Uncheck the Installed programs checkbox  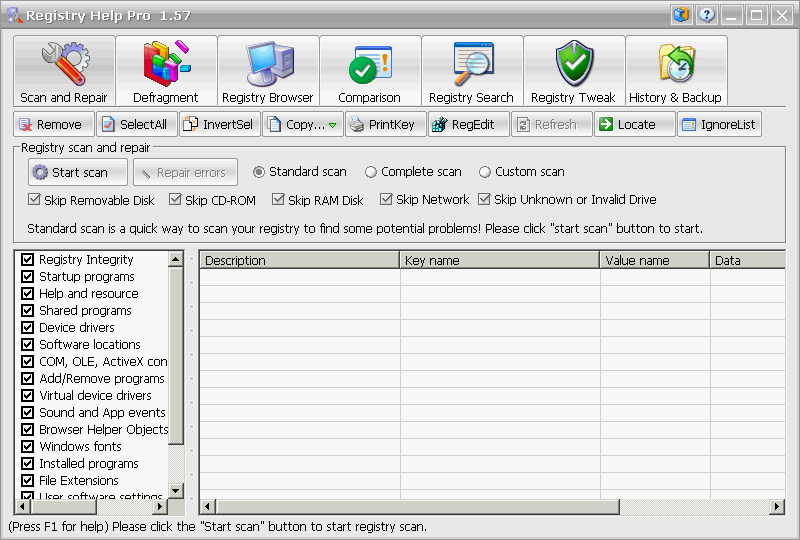tap(28, 463)
